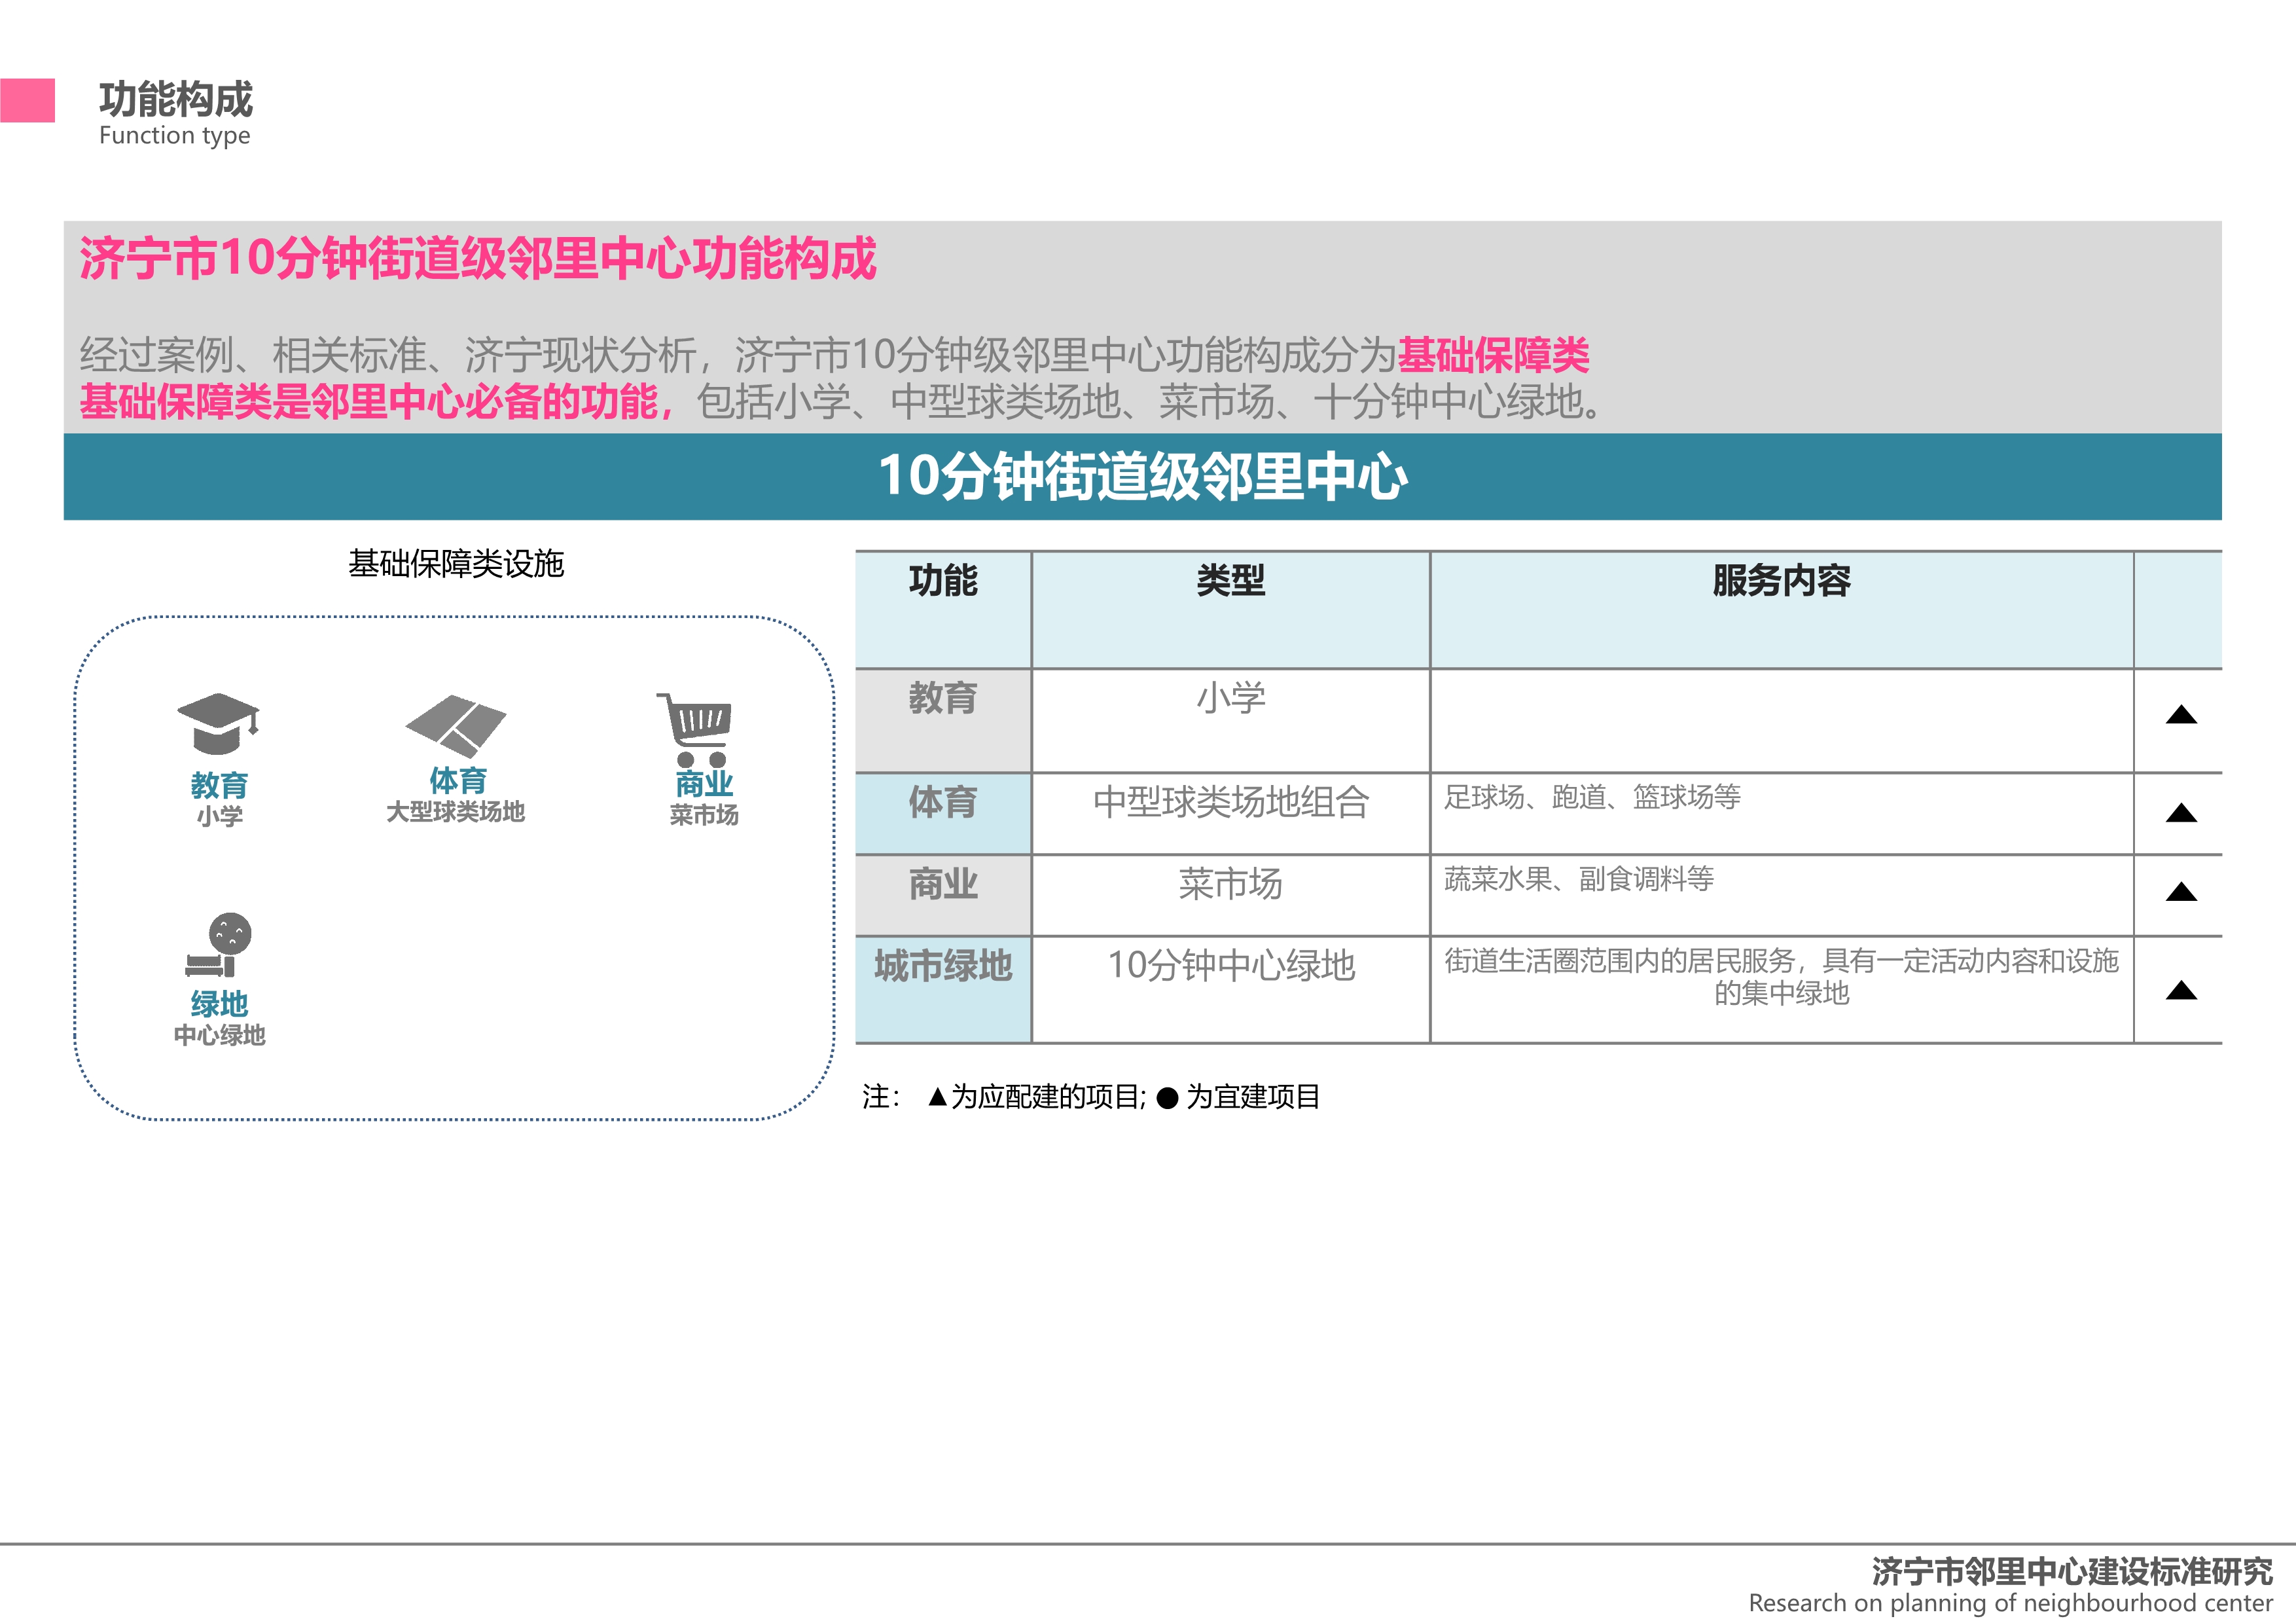This screenshot has width=2296, height=1623.
Task: Click the tree and bench green space icon
Action: point(219,945)
